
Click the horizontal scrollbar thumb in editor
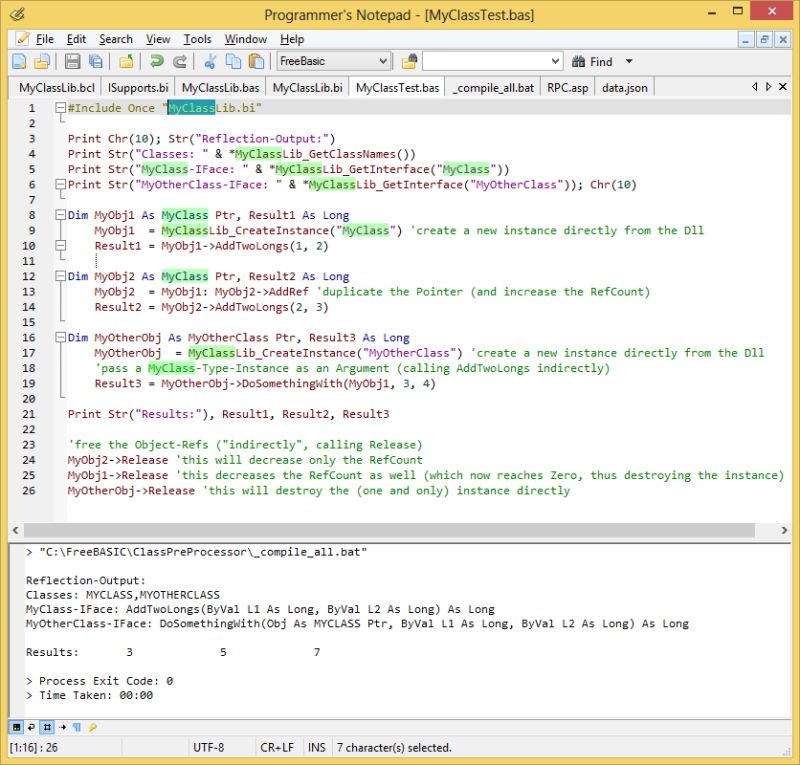point(389,530)
